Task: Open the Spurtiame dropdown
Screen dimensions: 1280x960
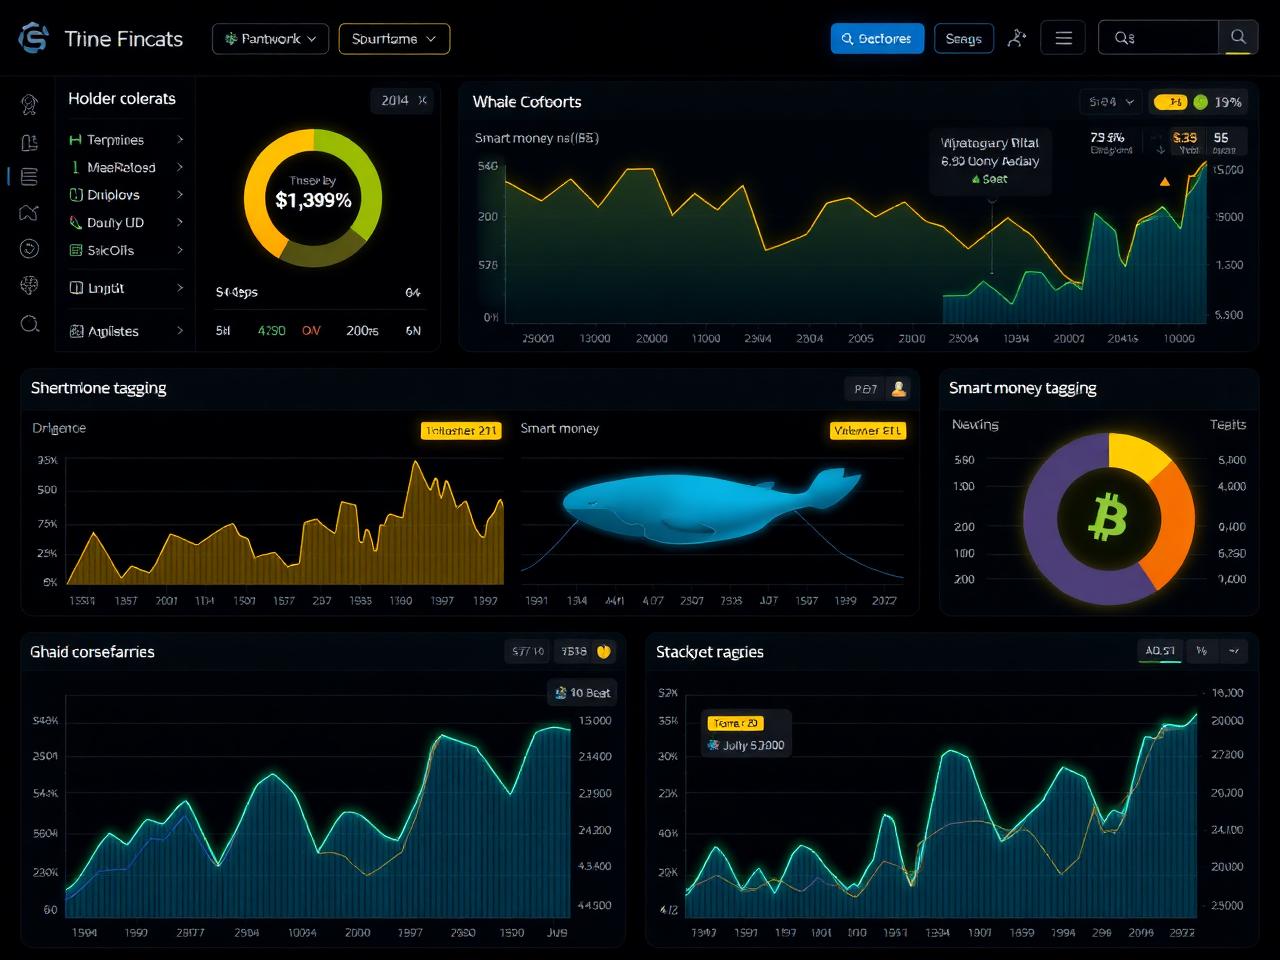Action: click(x=394, y=39)
